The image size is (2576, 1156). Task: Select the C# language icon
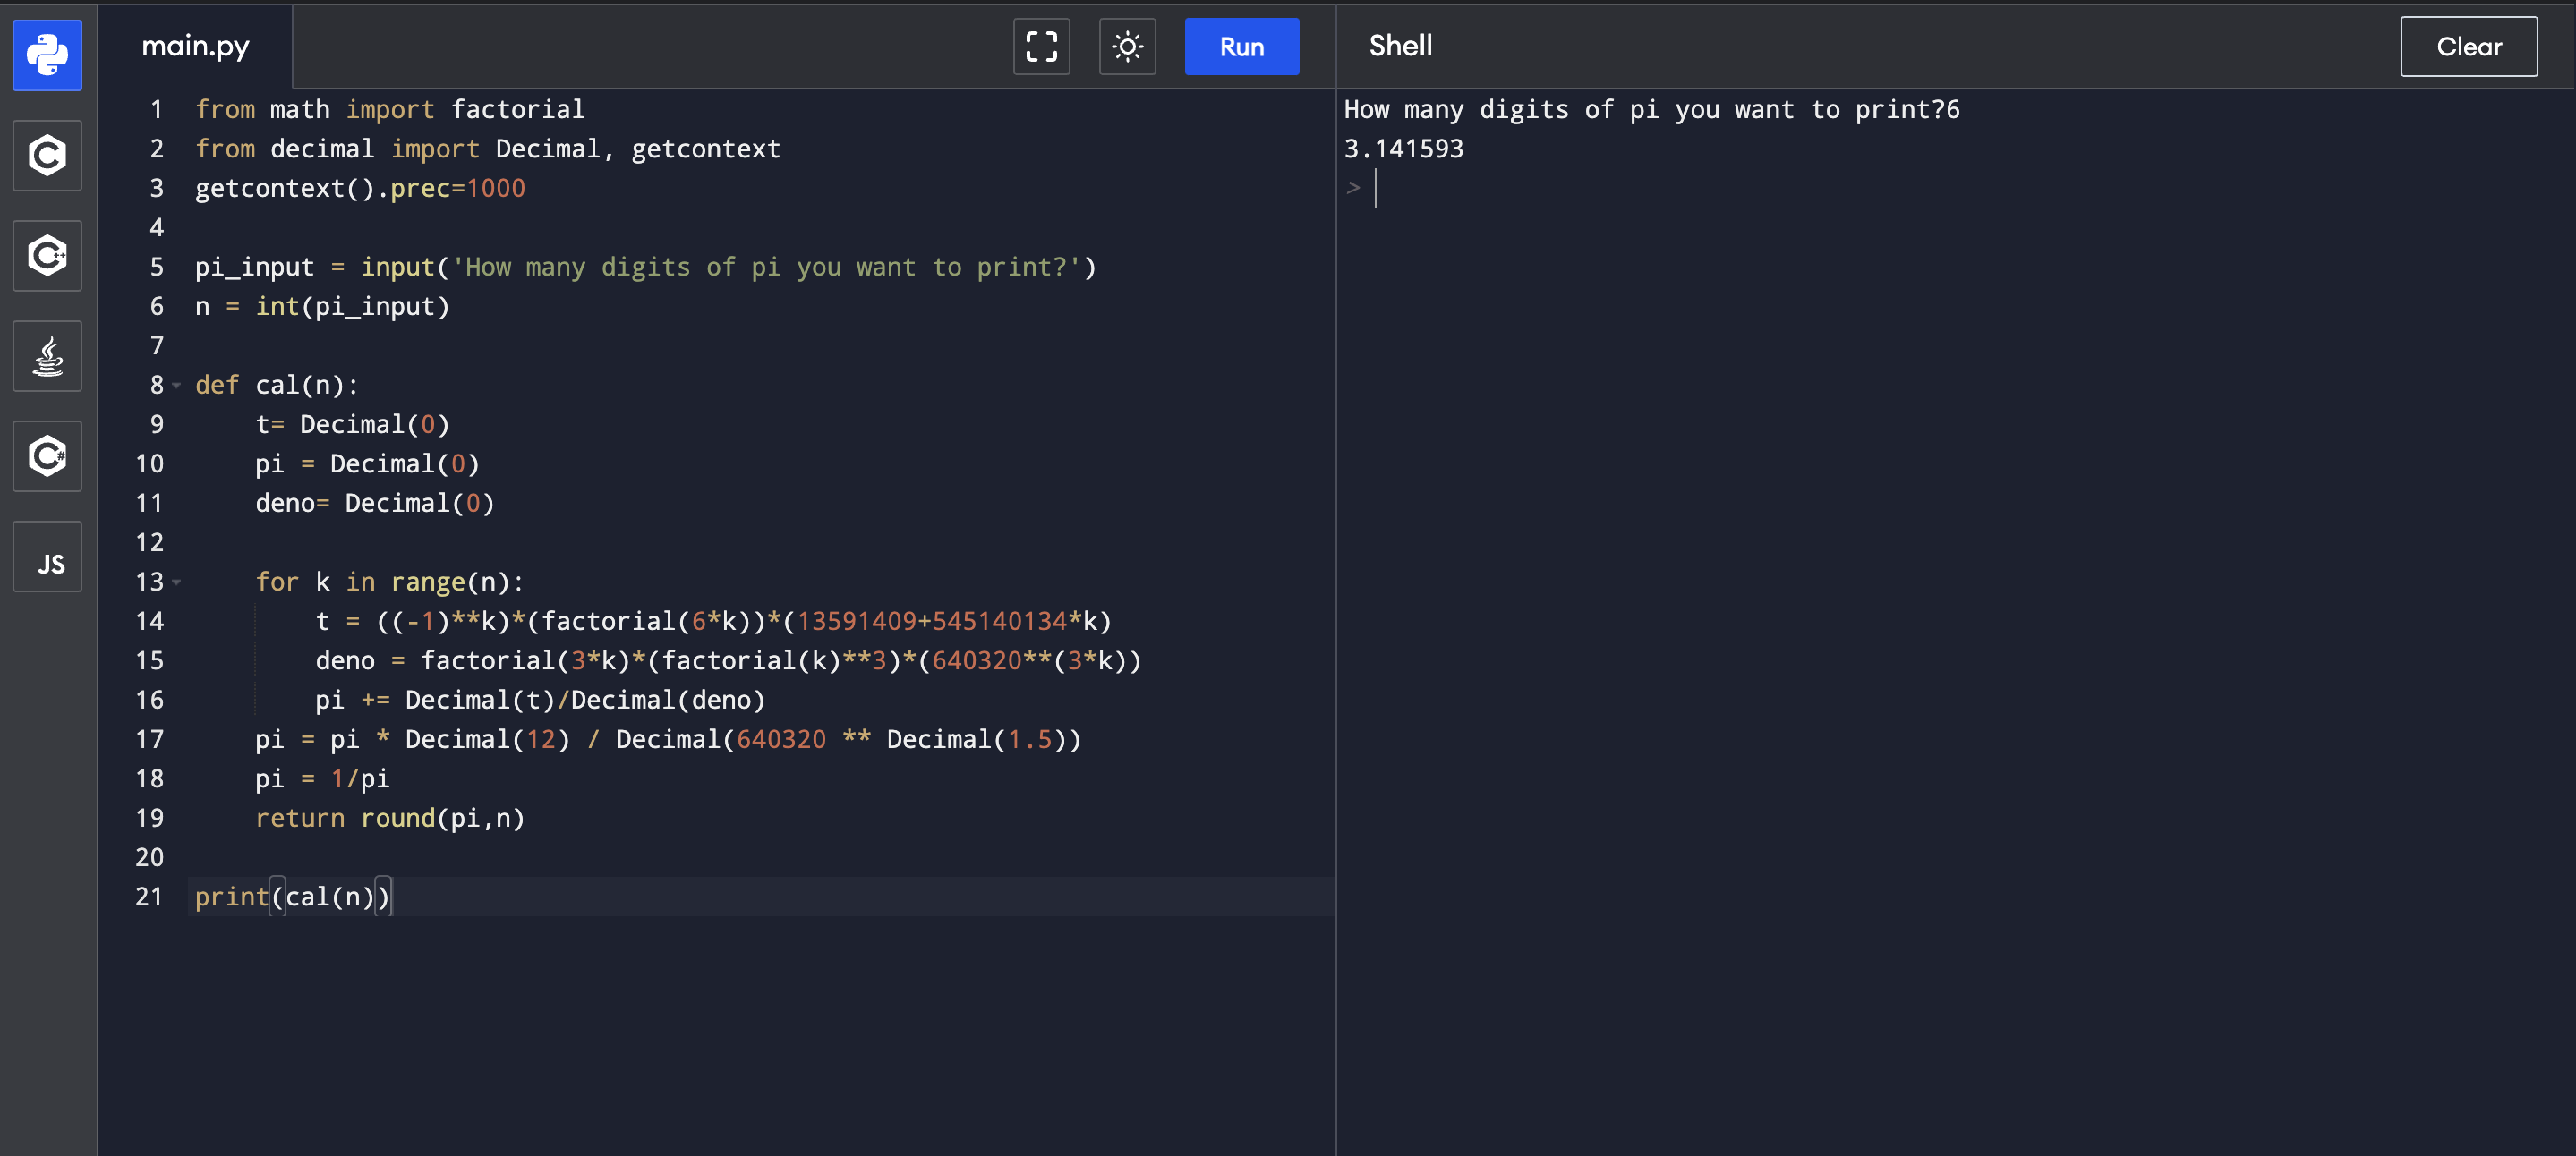pos(47,456)
